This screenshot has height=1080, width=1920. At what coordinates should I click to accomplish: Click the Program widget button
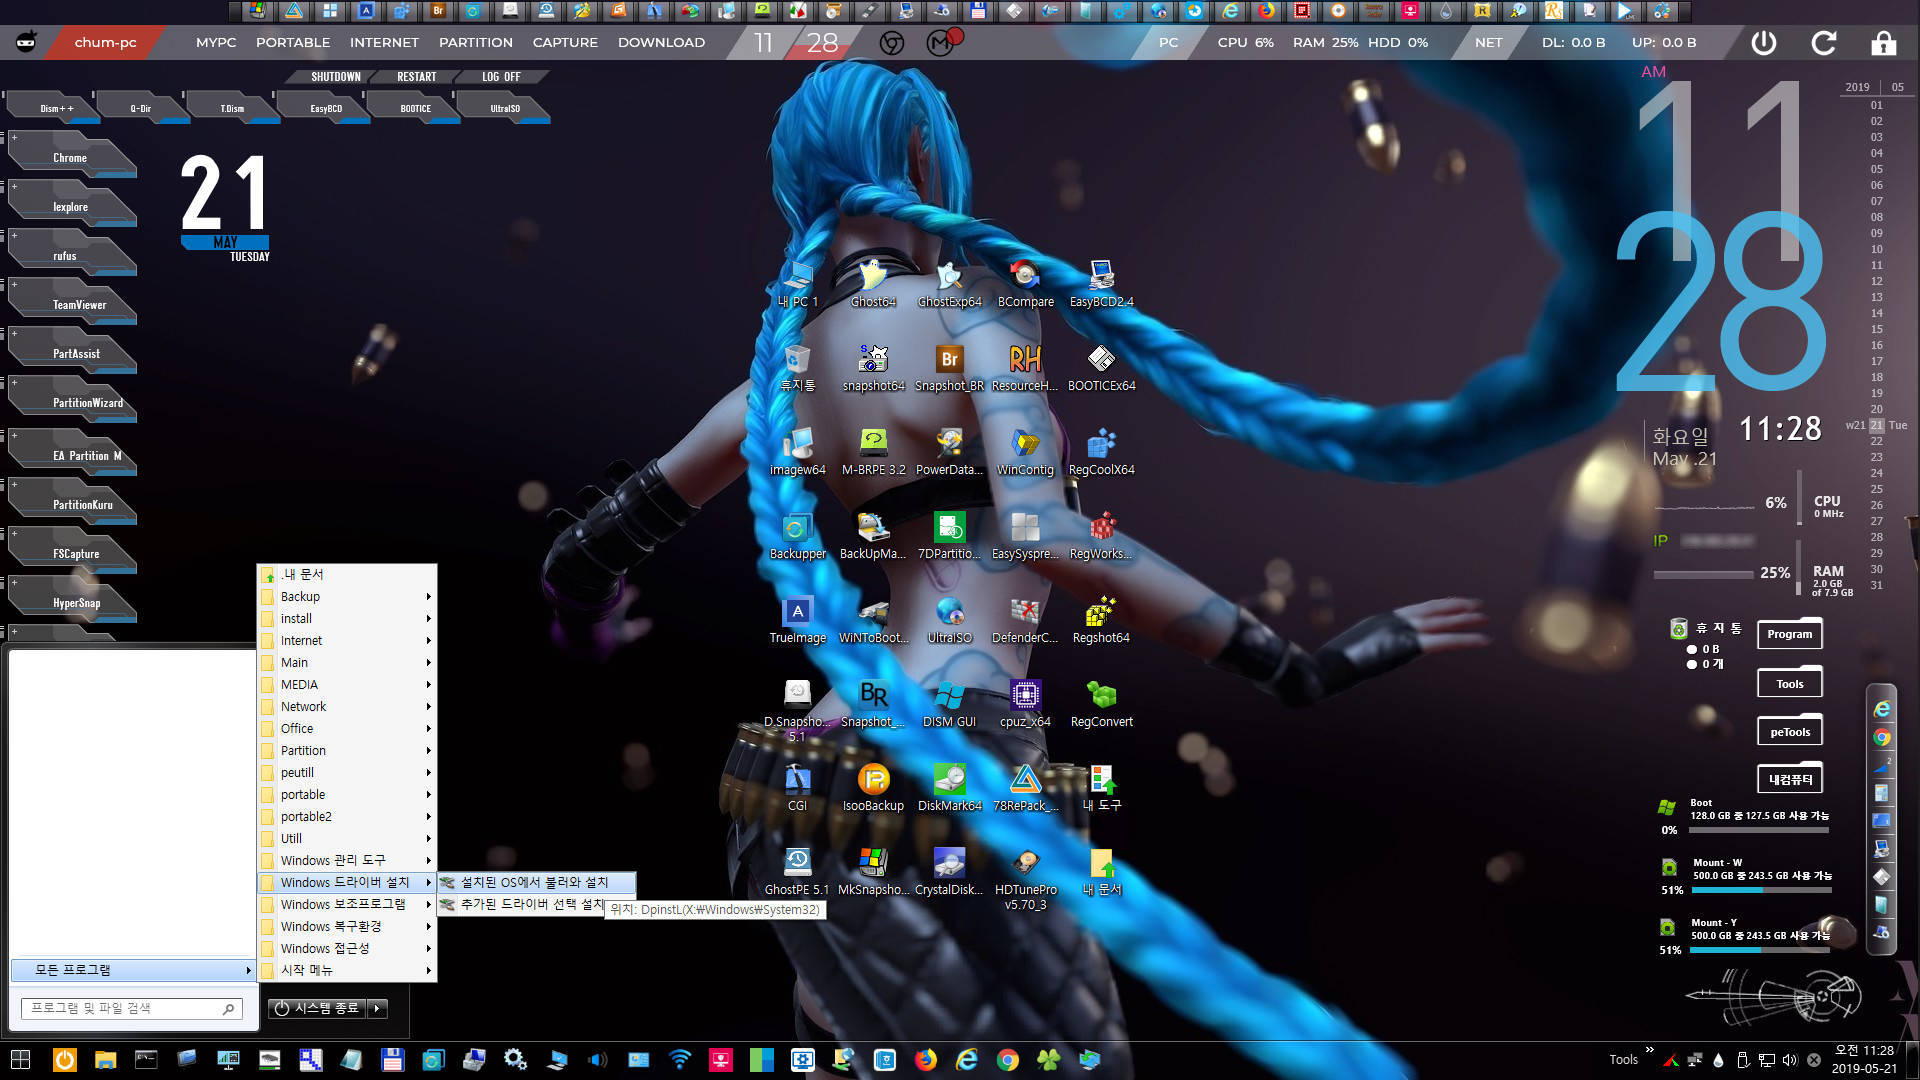click(1789, 634)
